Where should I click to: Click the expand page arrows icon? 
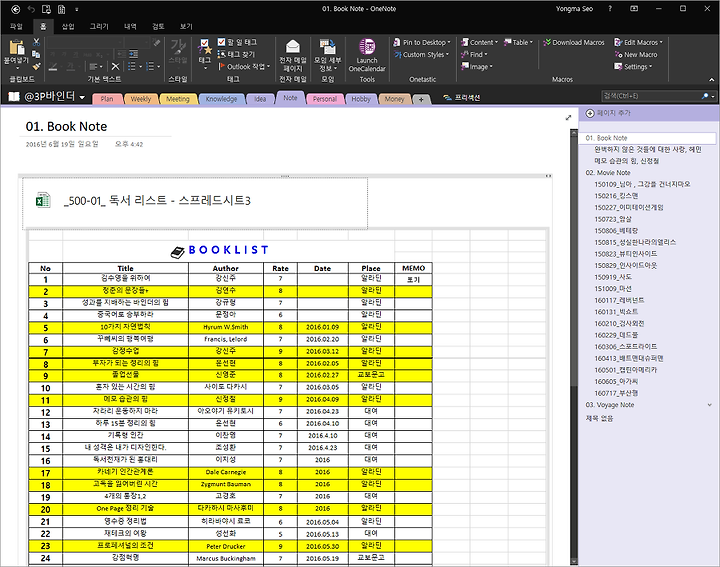point(568,118)
